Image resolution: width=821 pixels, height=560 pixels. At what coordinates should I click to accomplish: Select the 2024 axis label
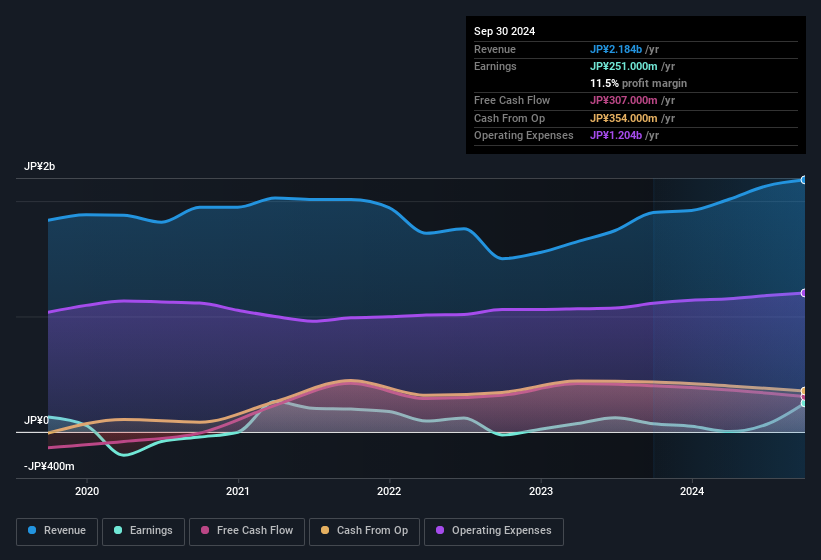(x=692, y=491)
